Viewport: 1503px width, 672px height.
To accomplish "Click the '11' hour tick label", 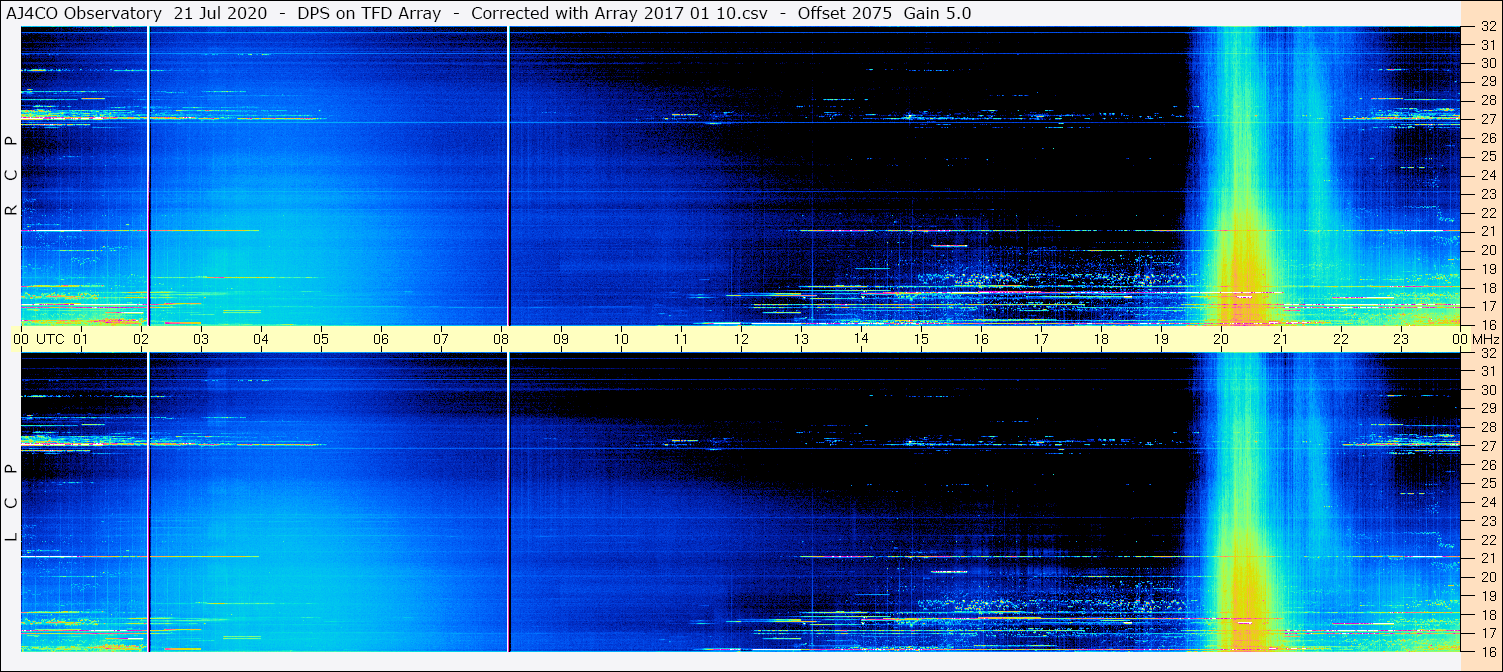I will (x=681, y=339).
